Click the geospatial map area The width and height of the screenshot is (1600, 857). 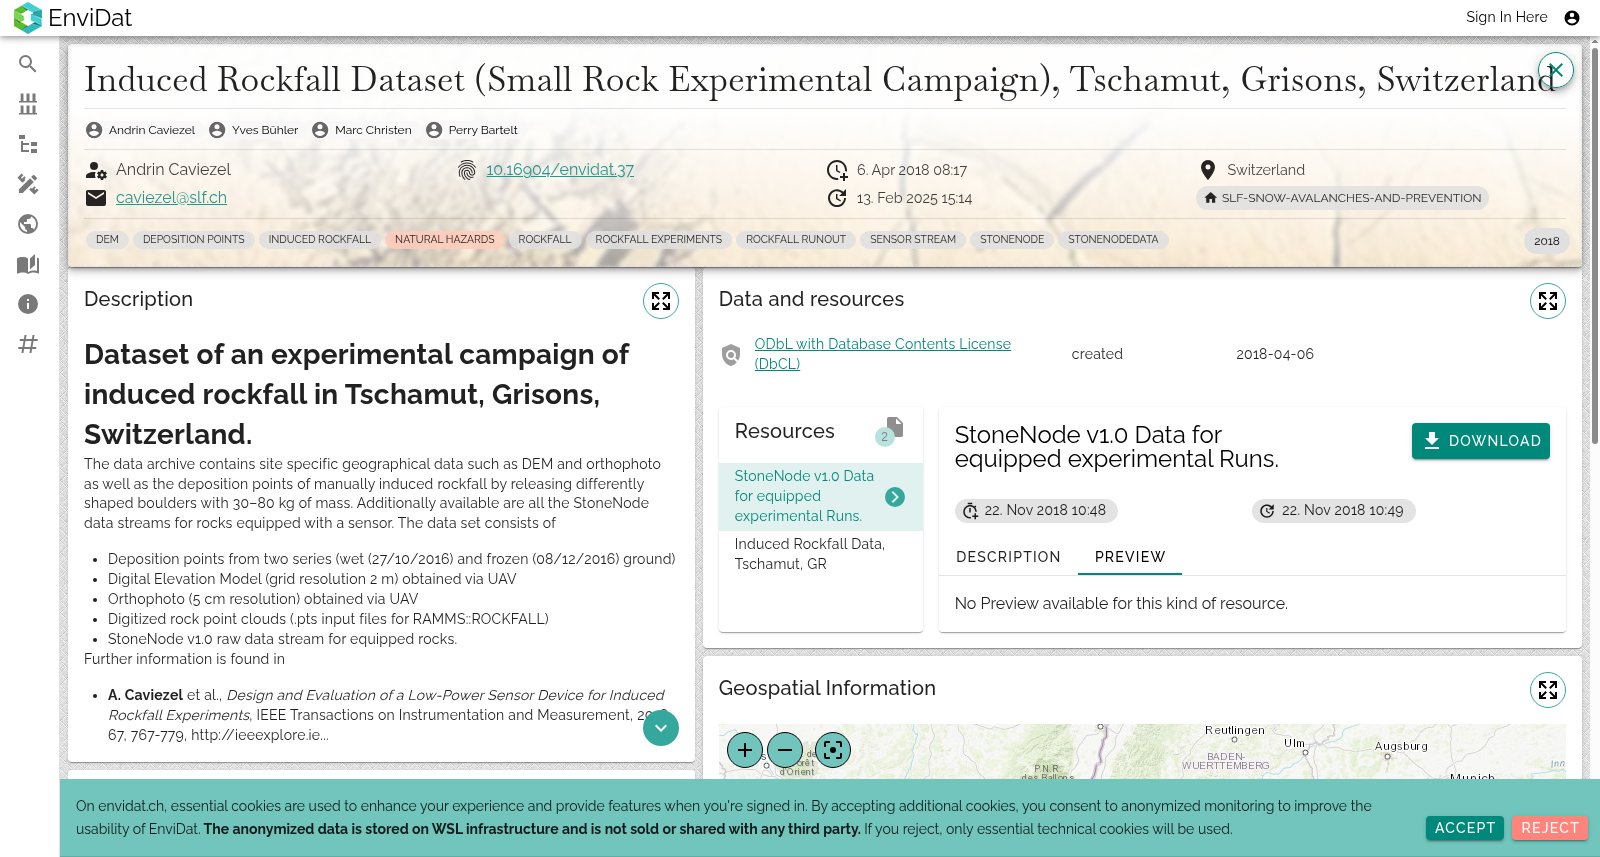[1142, 751]
